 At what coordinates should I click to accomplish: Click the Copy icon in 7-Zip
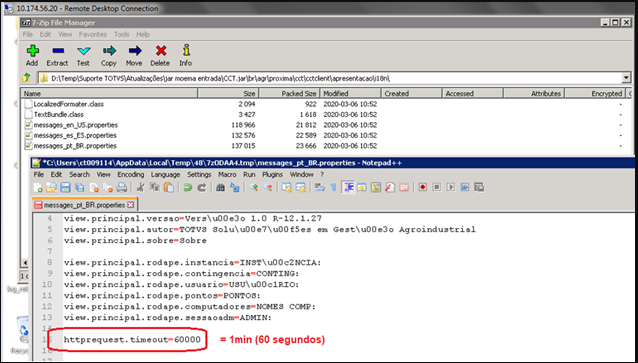109,55
